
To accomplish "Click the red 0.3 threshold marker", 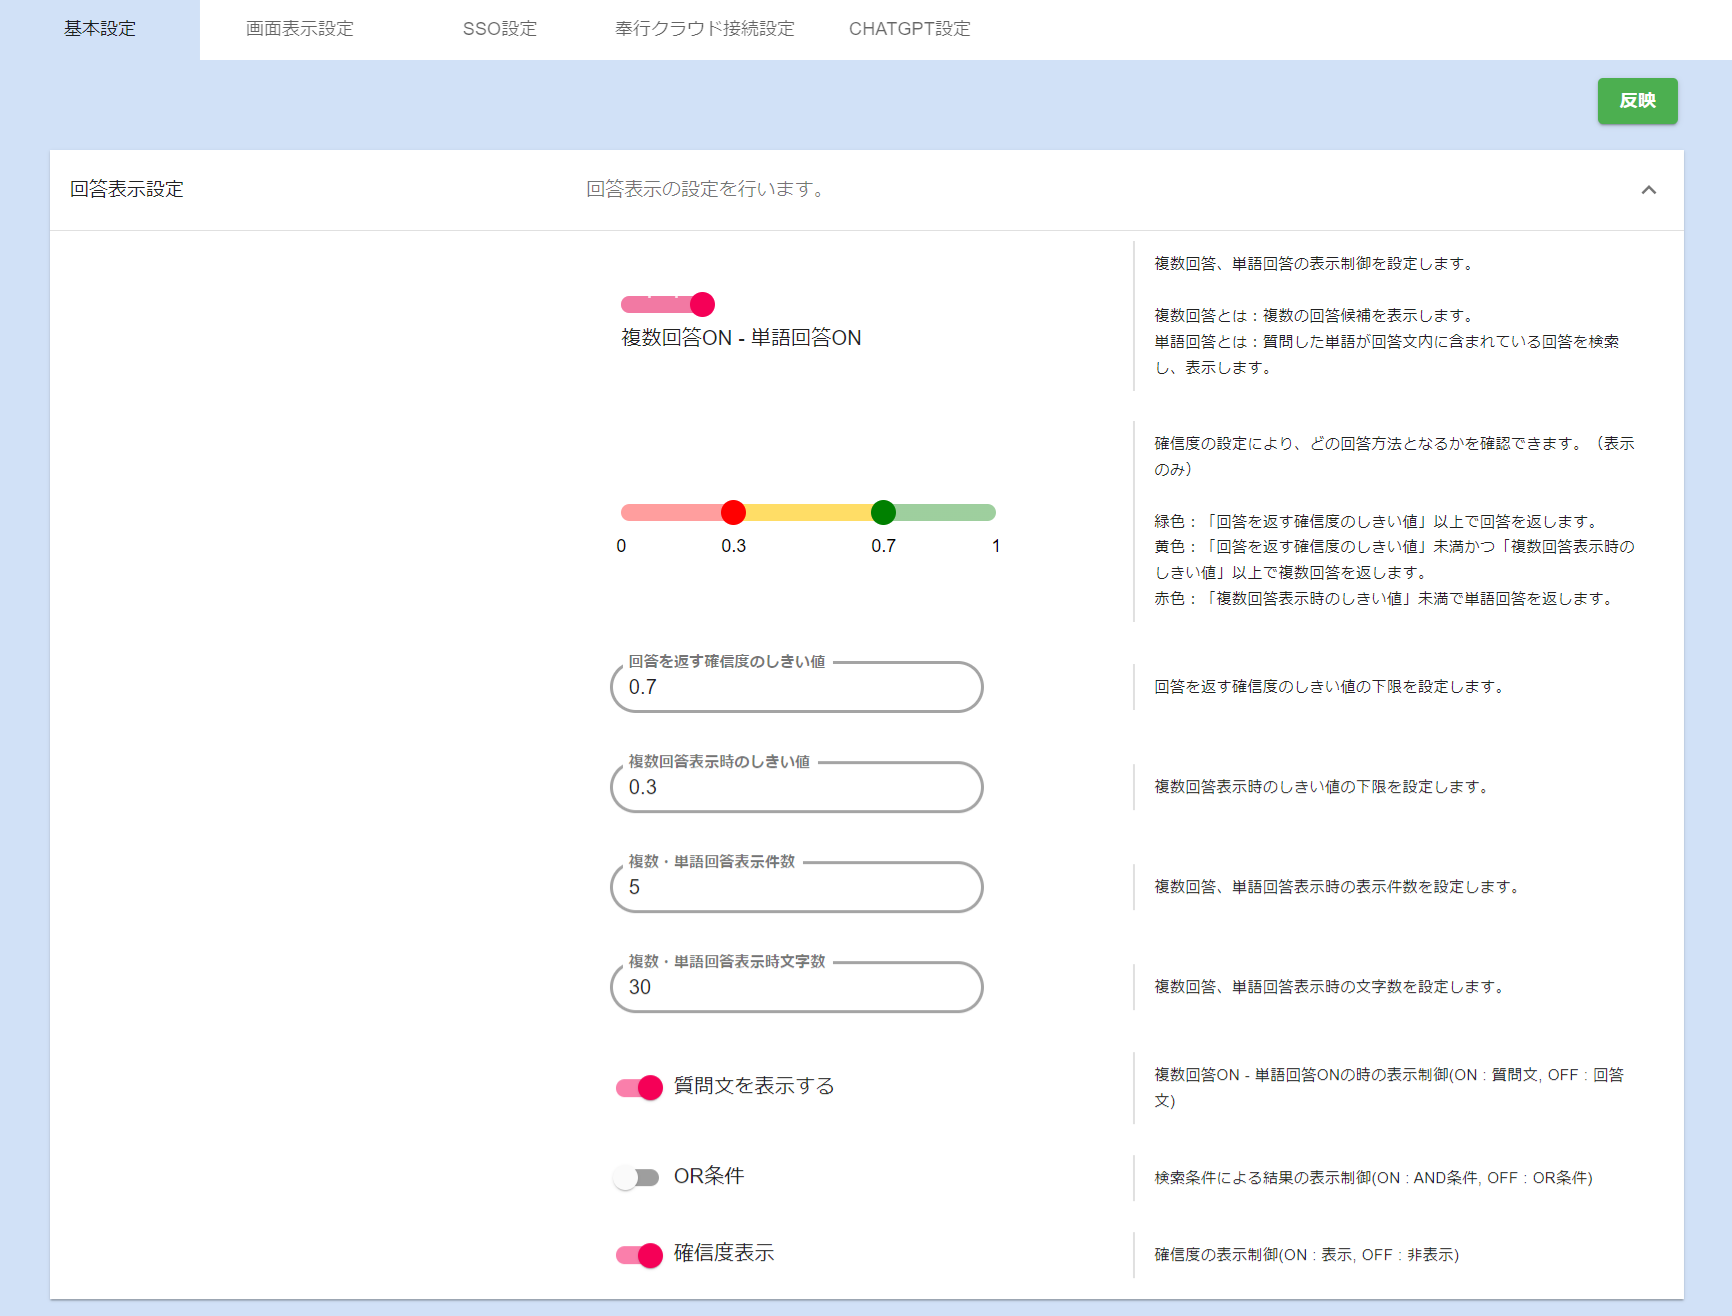I will 733,513.
